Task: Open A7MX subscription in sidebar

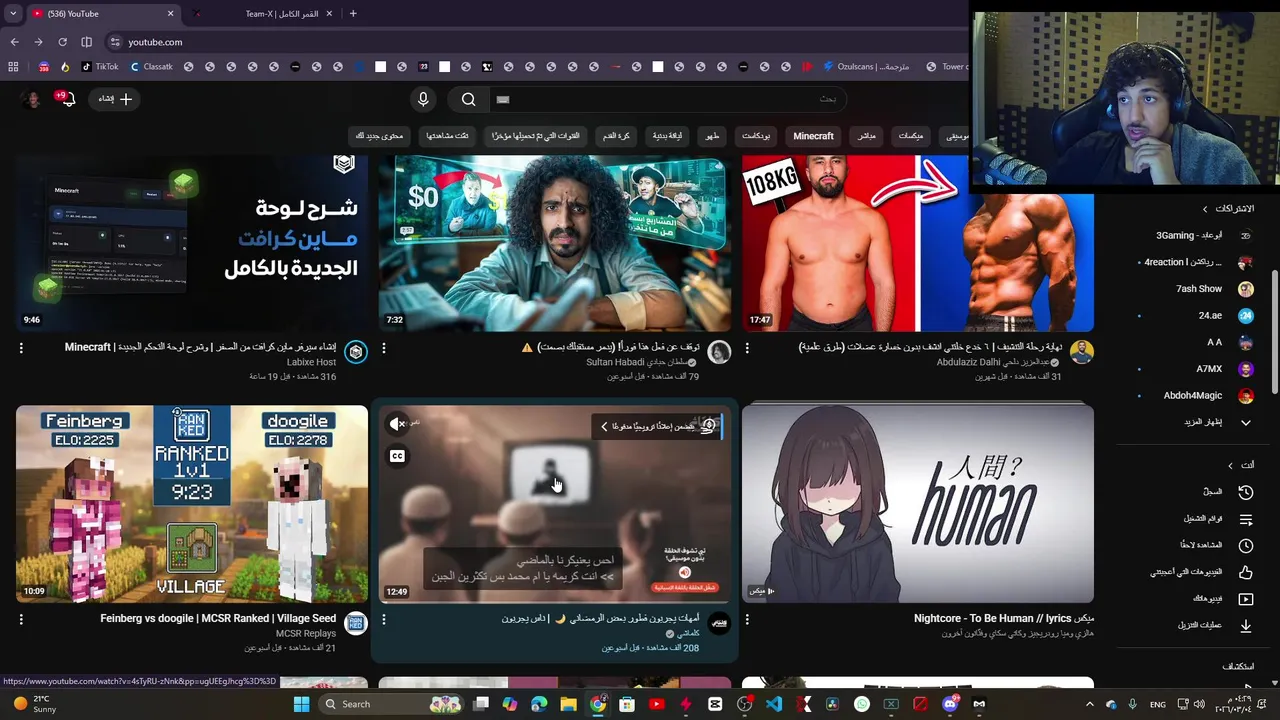Action: pyautogui.click(x=1204, y=369)
